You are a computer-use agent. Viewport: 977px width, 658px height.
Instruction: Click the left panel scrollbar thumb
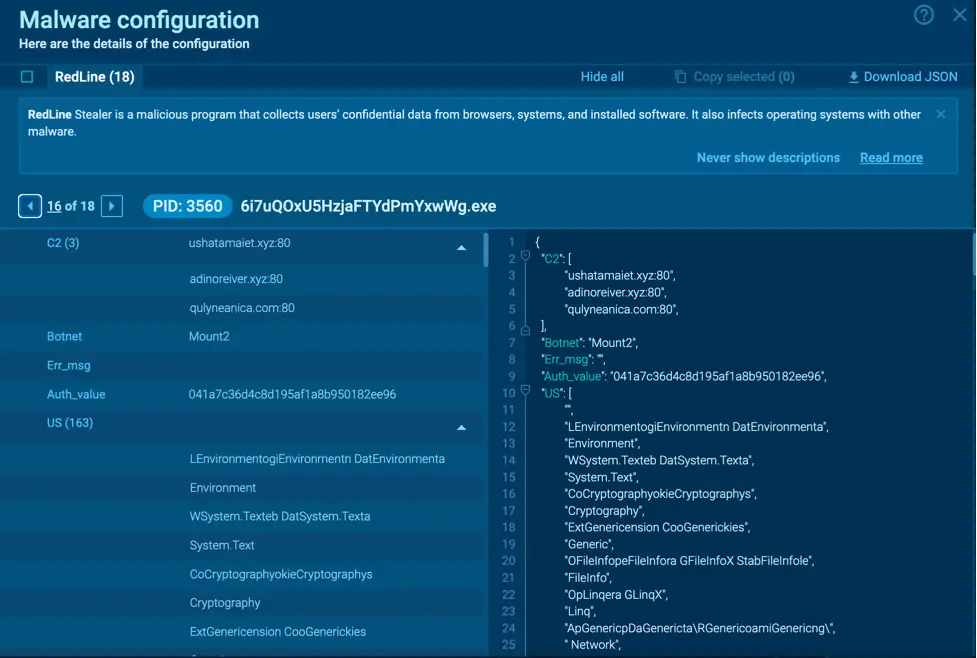click(x=485, y=250)
